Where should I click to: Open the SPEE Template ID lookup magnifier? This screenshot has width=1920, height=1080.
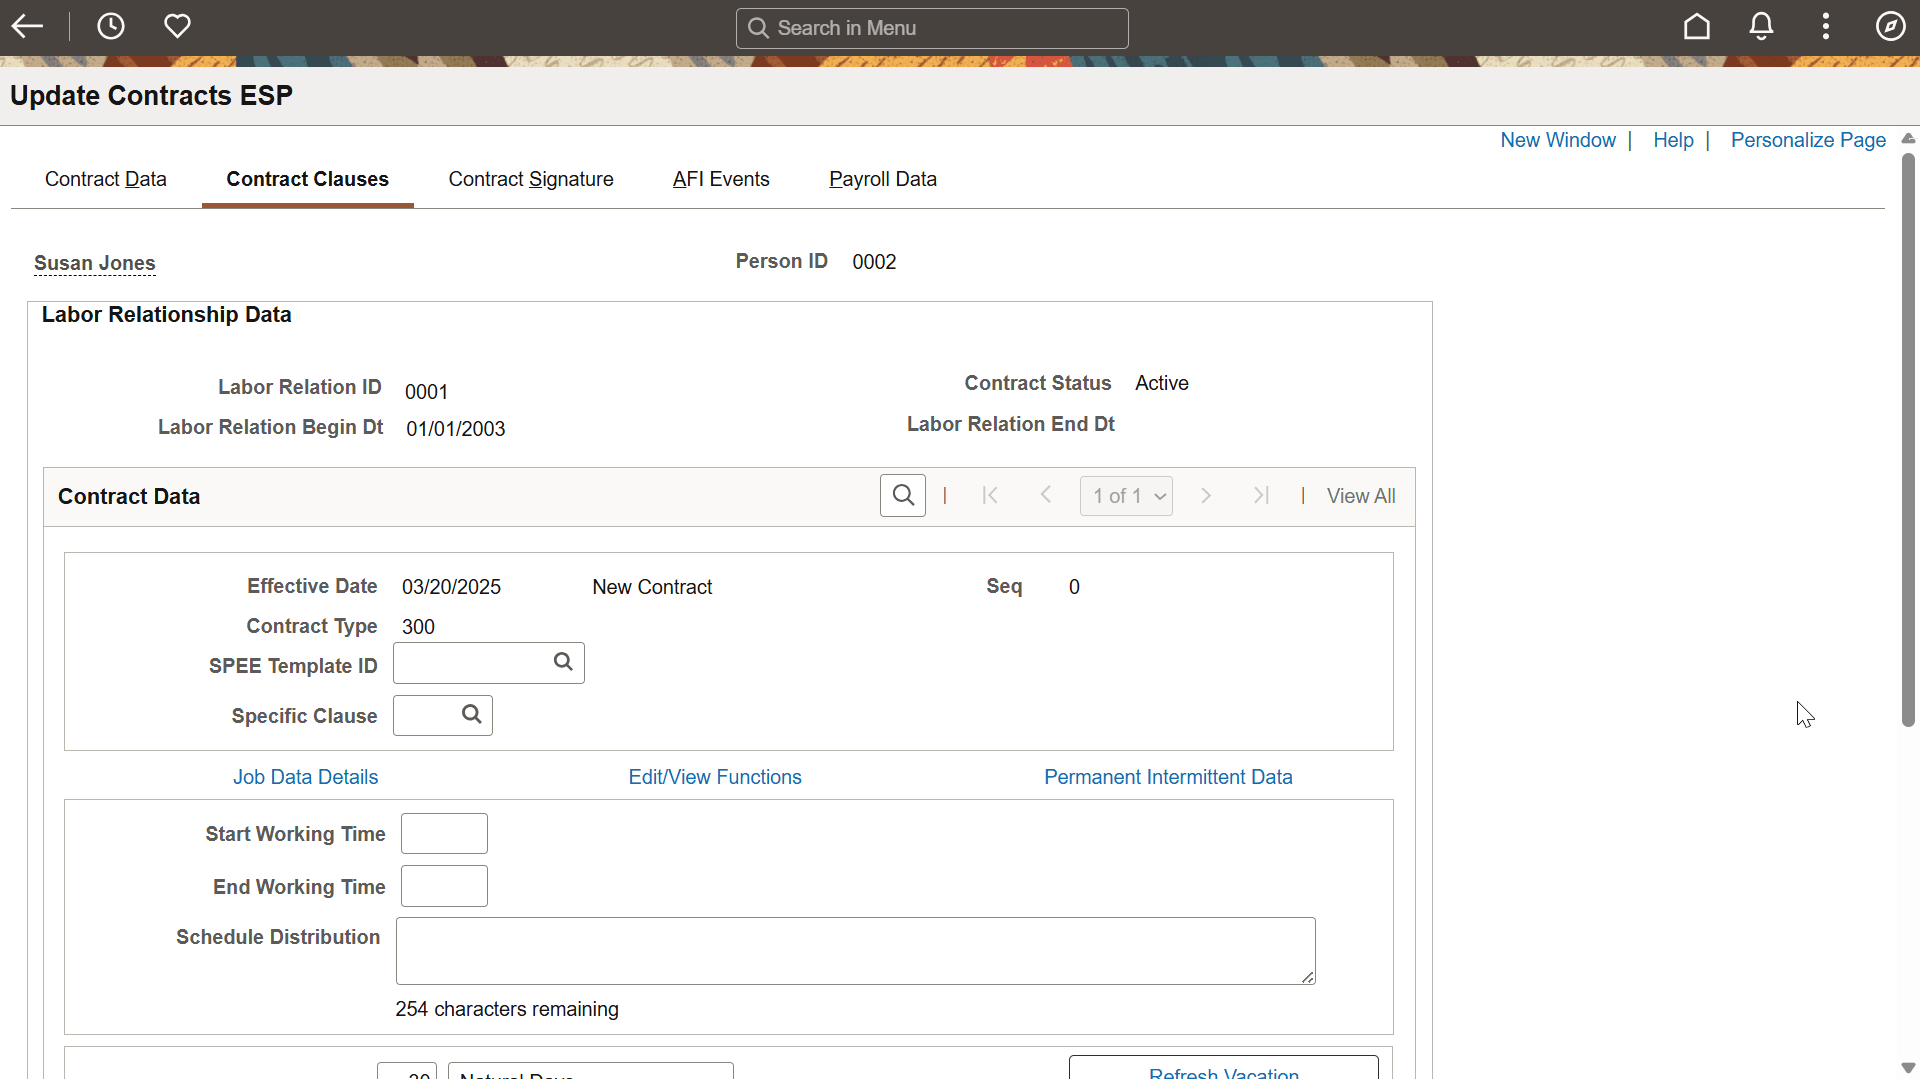[x=561, y=662]
